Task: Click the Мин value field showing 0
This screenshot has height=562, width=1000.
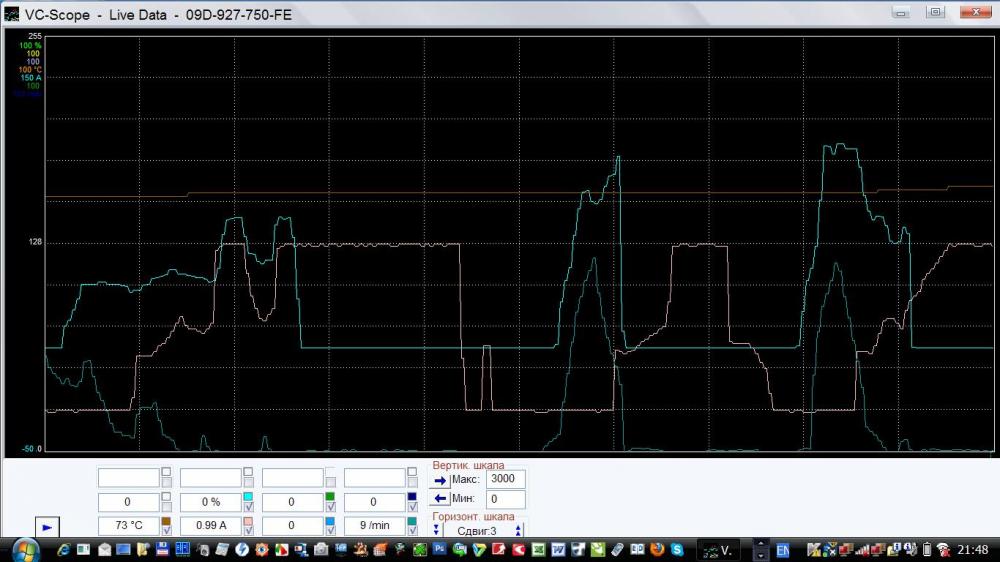Action: tap(505, 499)
